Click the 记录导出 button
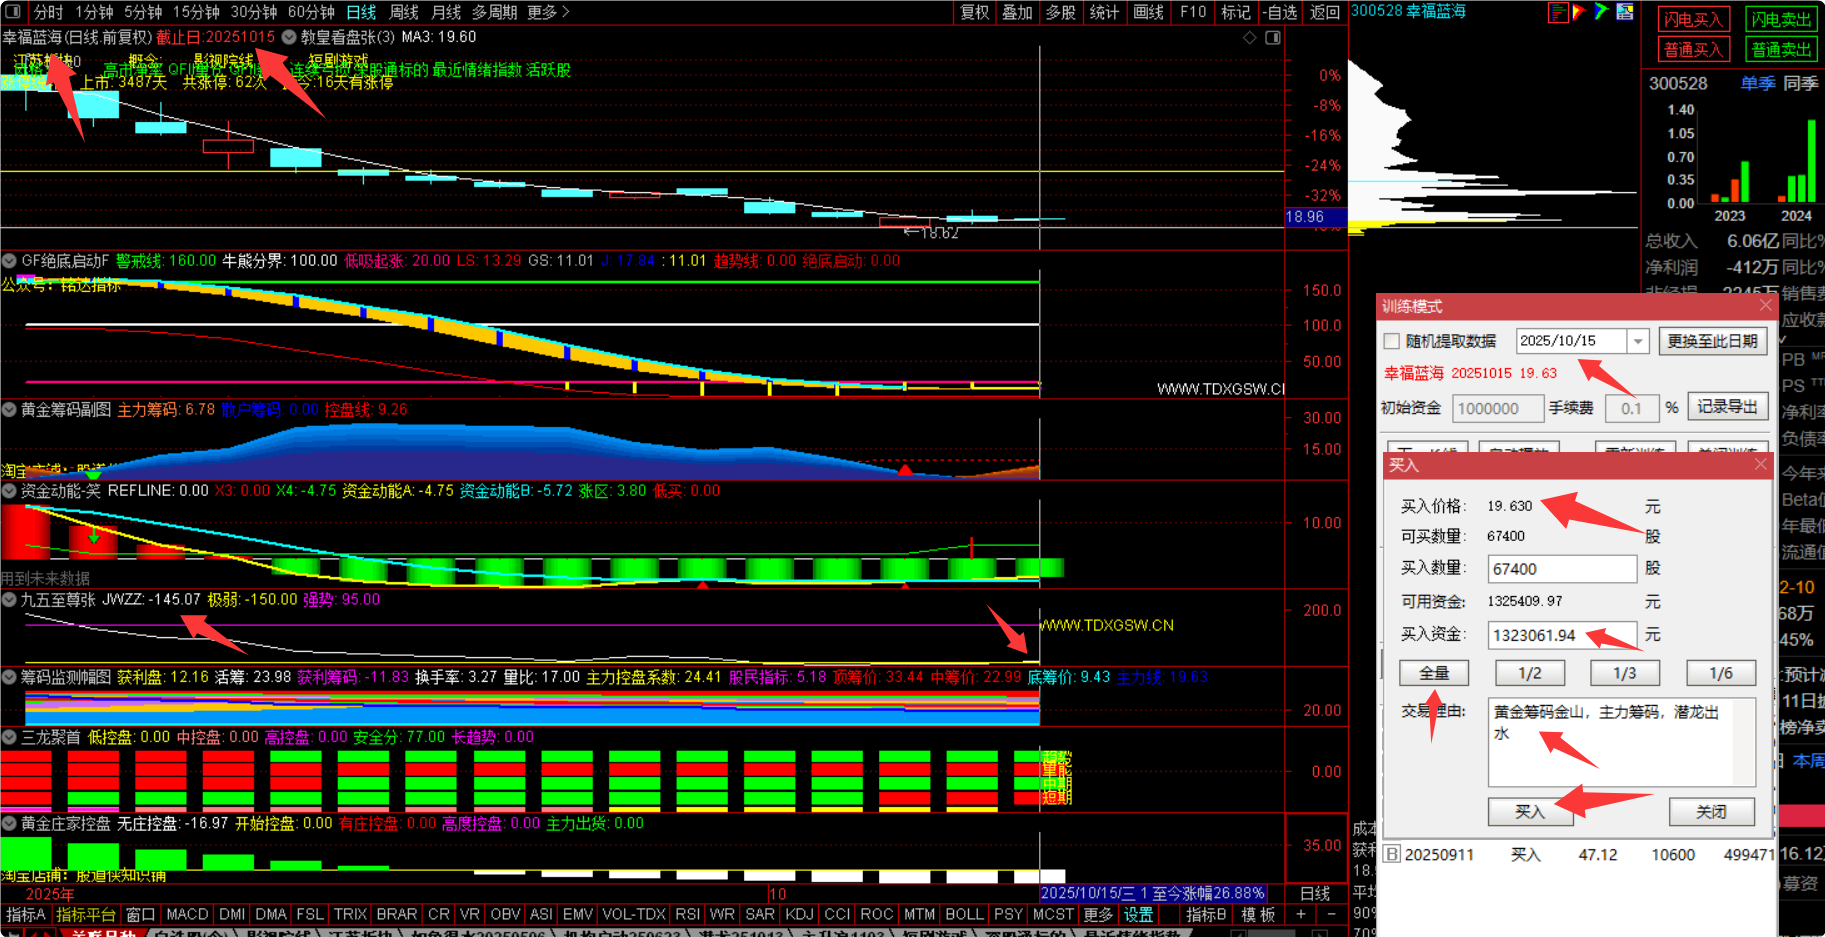 (x=1727, y=407)
